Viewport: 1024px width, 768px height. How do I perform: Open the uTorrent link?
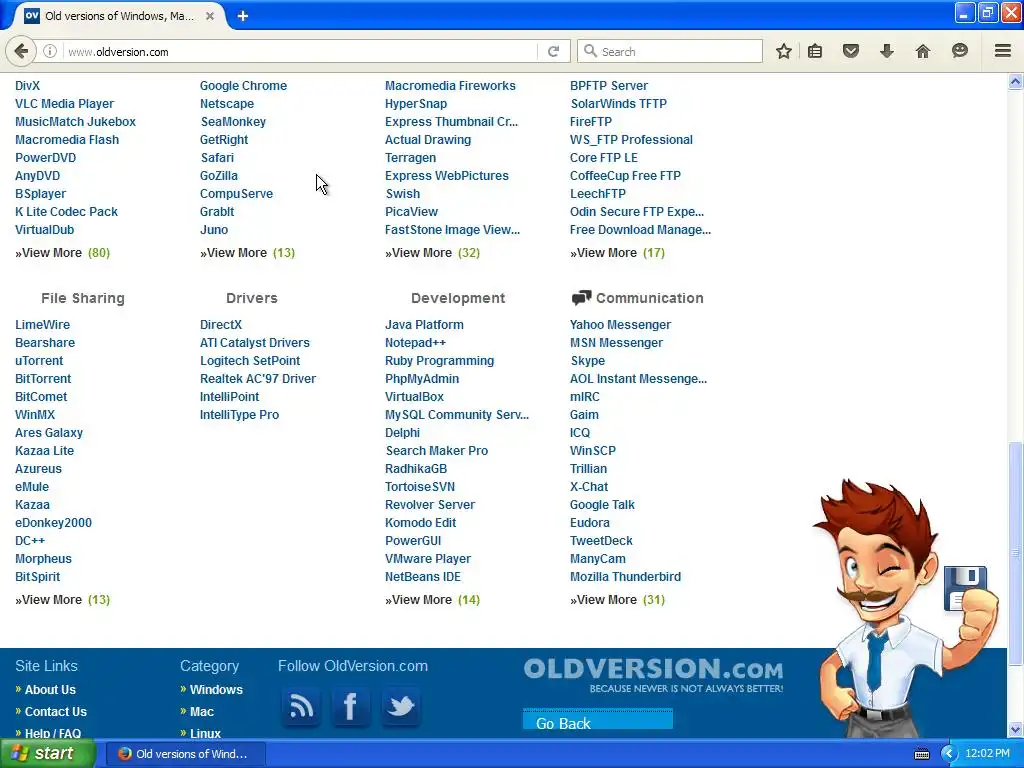click(x=39, y=360)
